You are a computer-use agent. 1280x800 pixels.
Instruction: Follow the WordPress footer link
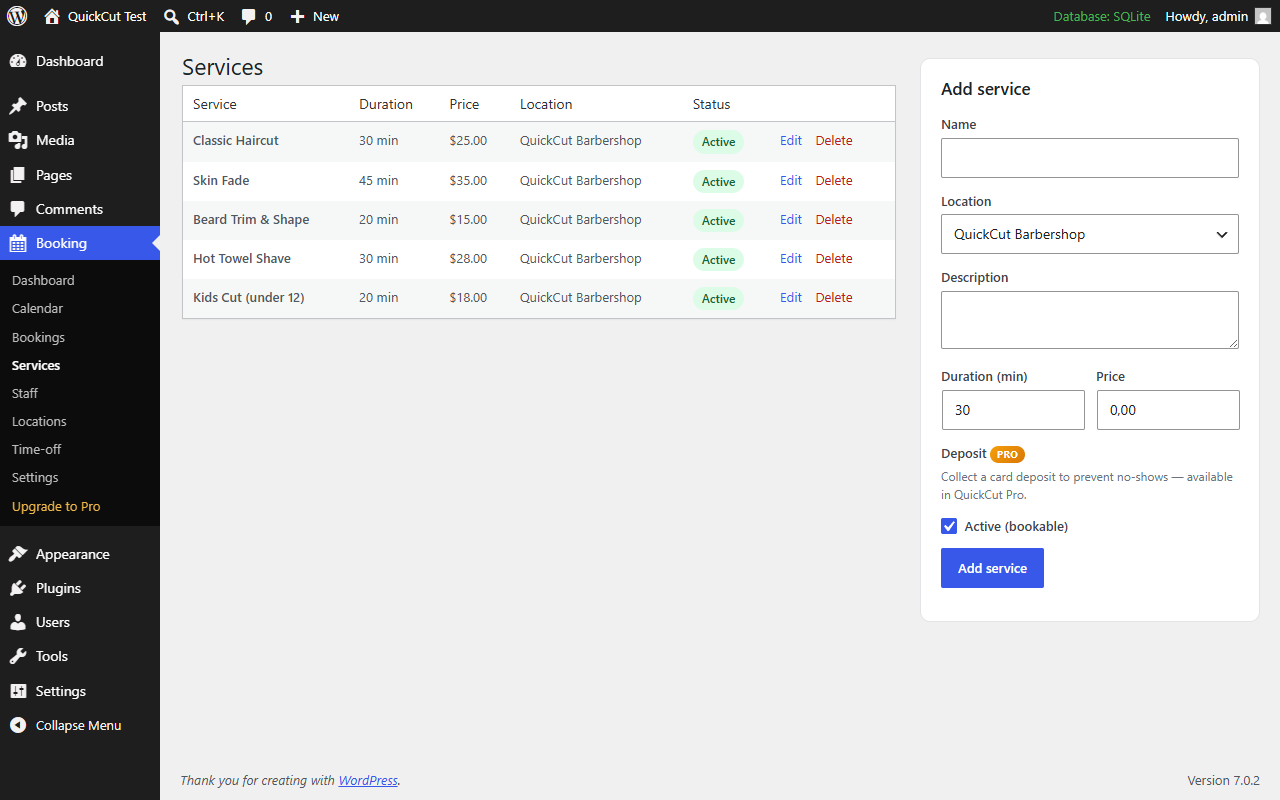[x=368, y=780]
